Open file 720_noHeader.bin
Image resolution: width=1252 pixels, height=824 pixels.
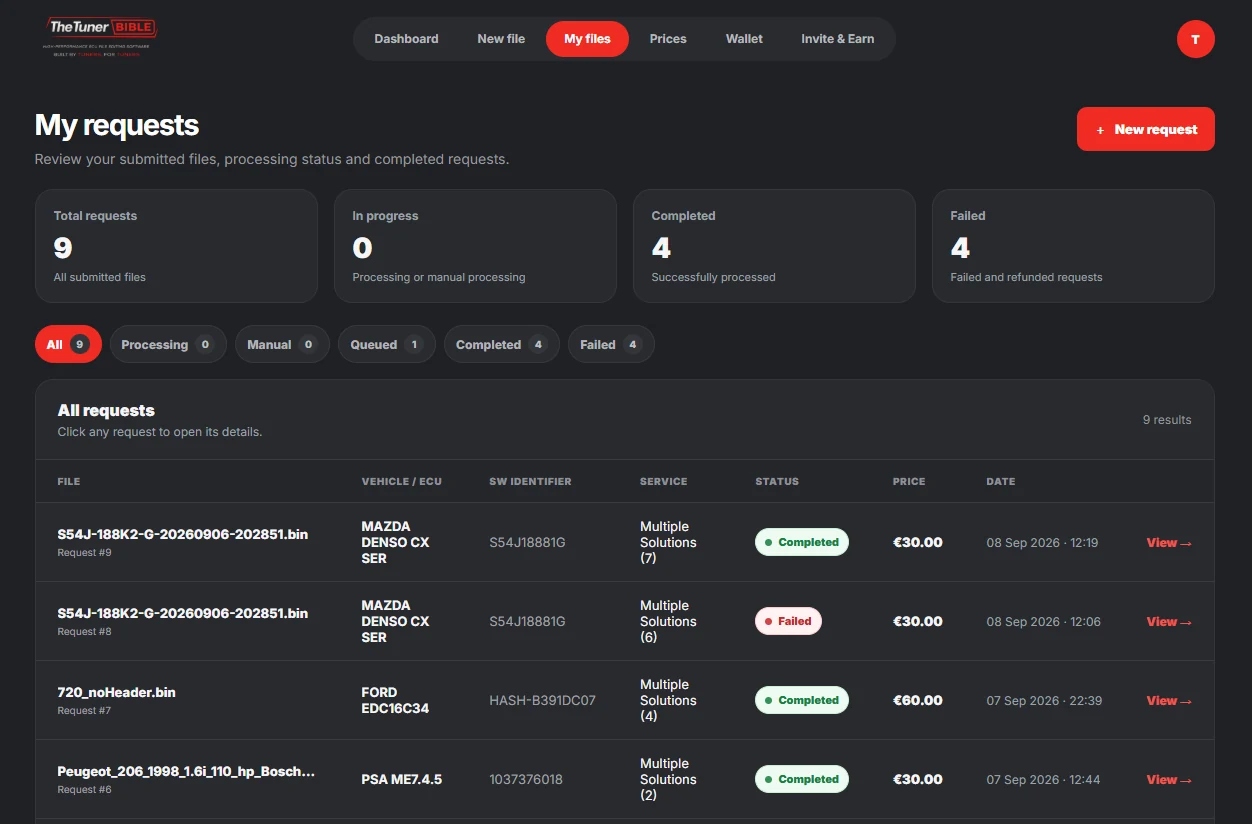[x=116, y=692]
